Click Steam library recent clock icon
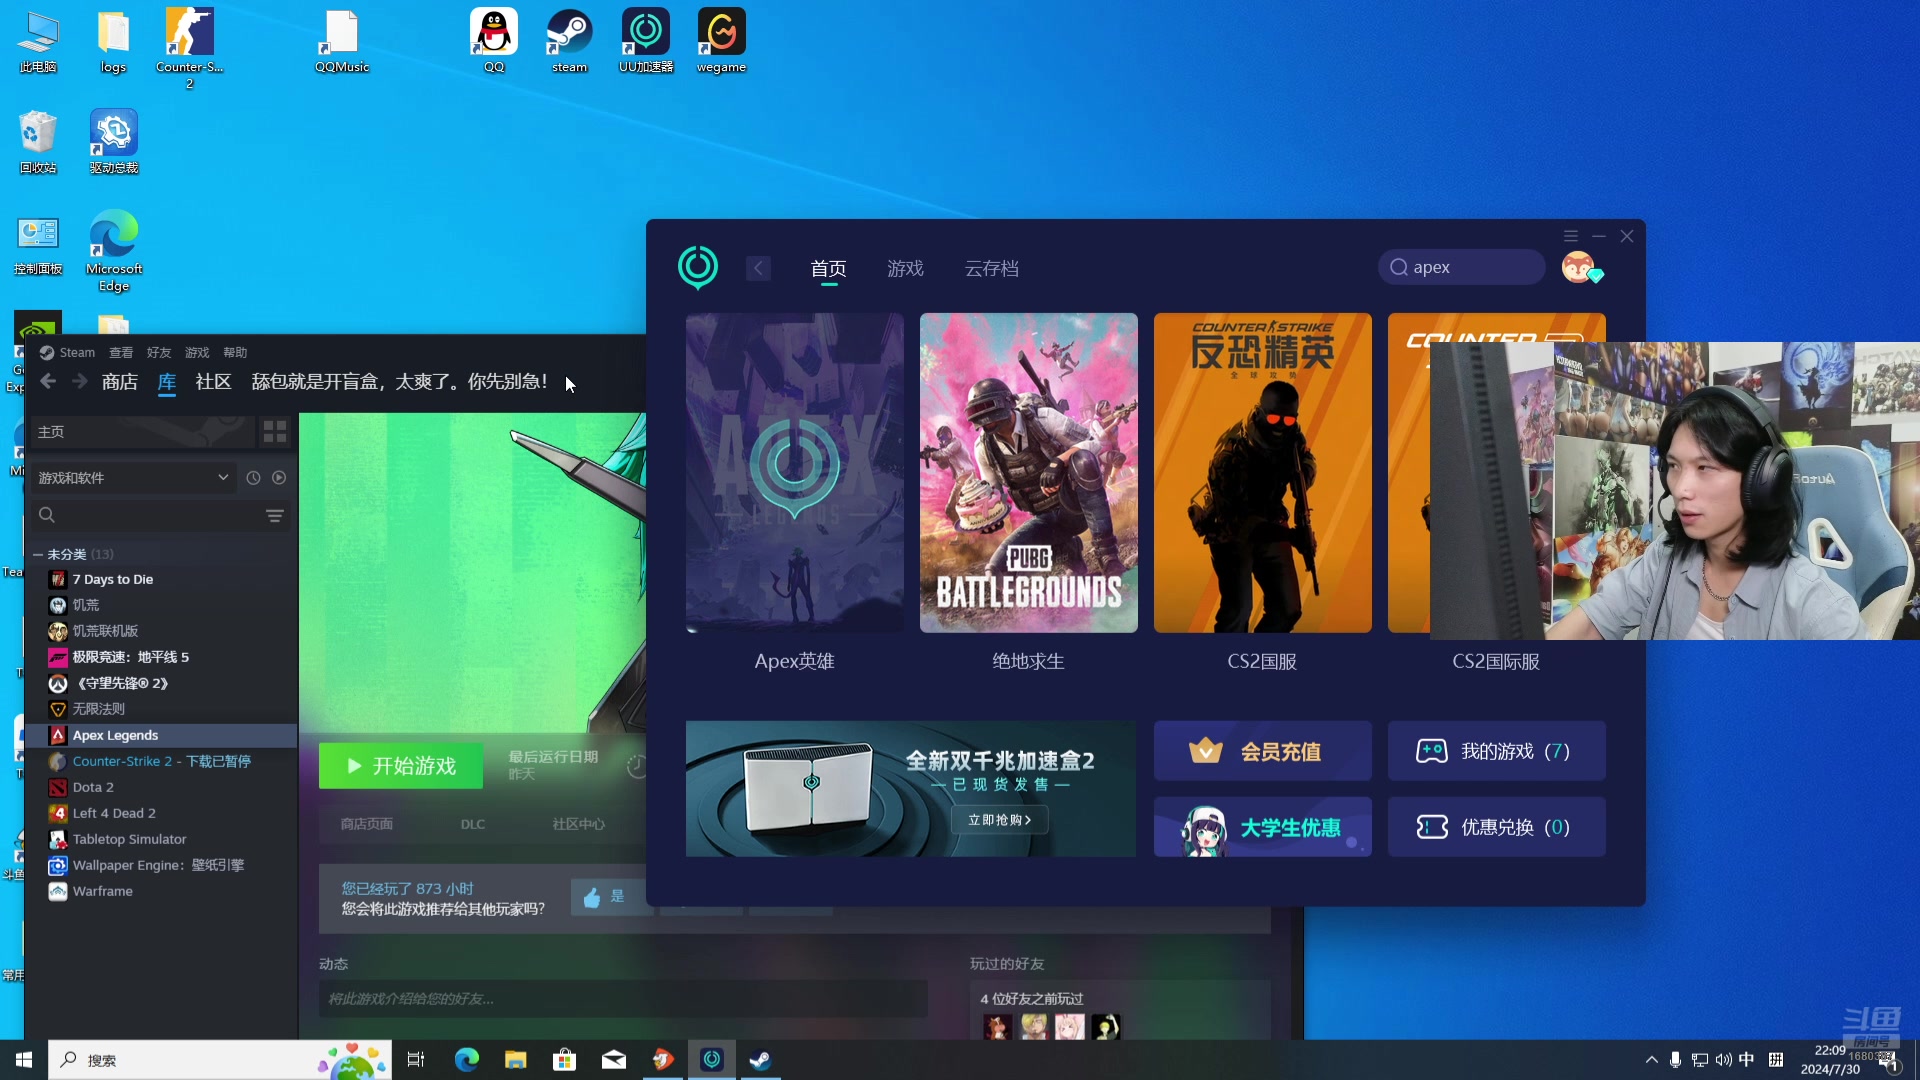Viewport: 1920px width, 1080px height. [253, 478]
